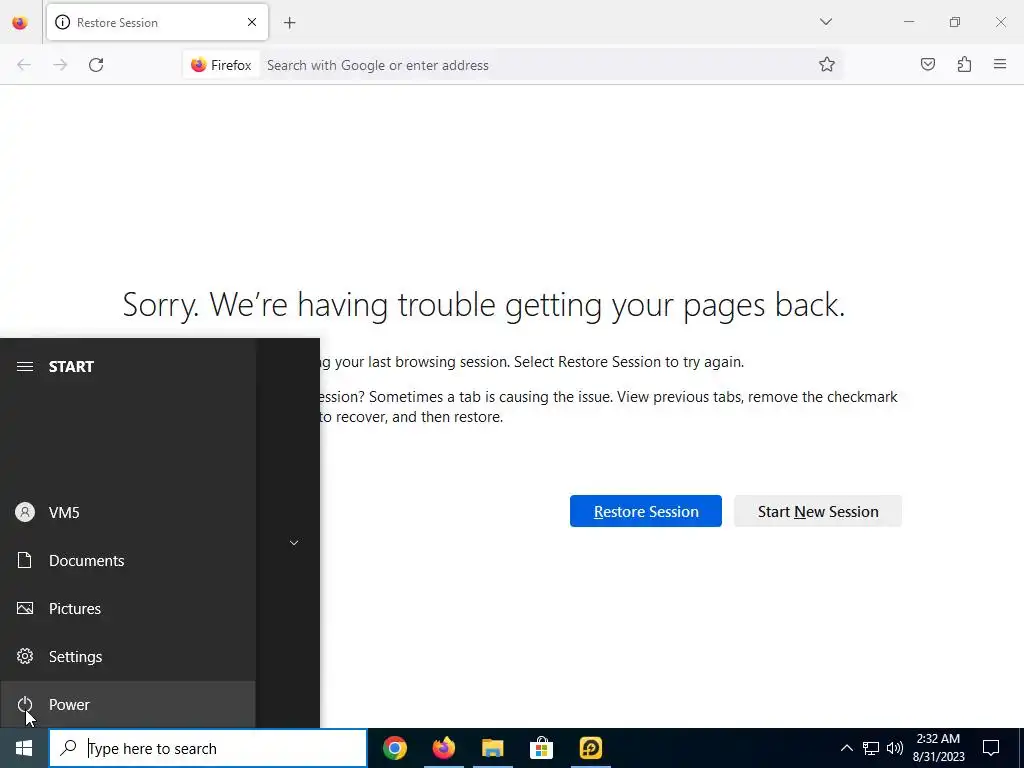Show the list all tabs dropdown arrow
1024x768 pixels.
tap(825, 22)
